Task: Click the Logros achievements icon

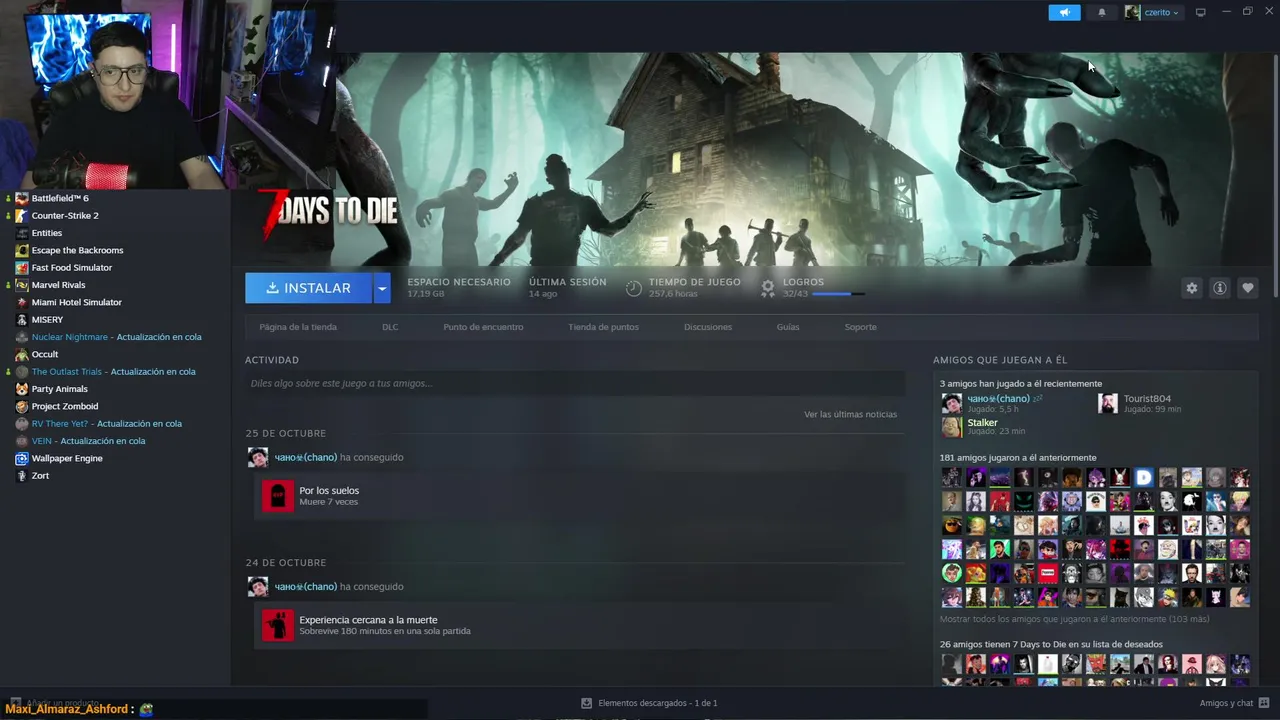Action: click(x=767, y=288)
